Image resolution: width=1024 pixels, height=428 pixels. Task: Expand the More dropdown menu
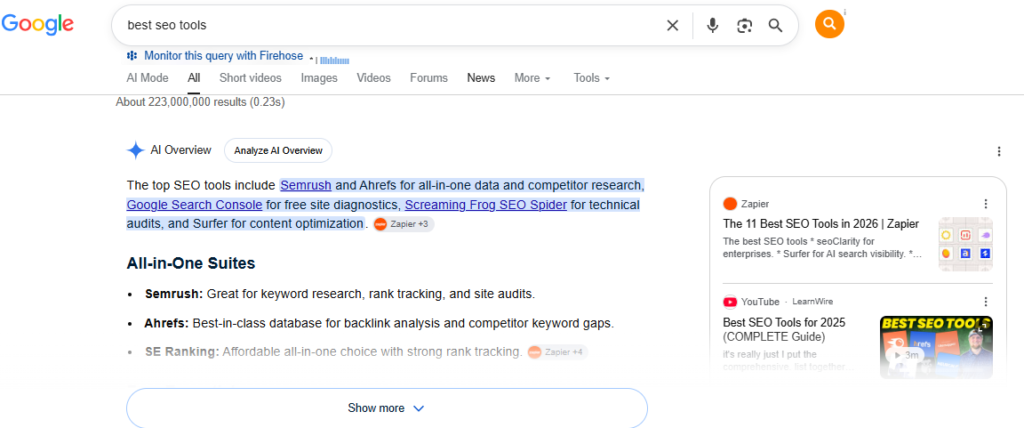coord(532,78)
